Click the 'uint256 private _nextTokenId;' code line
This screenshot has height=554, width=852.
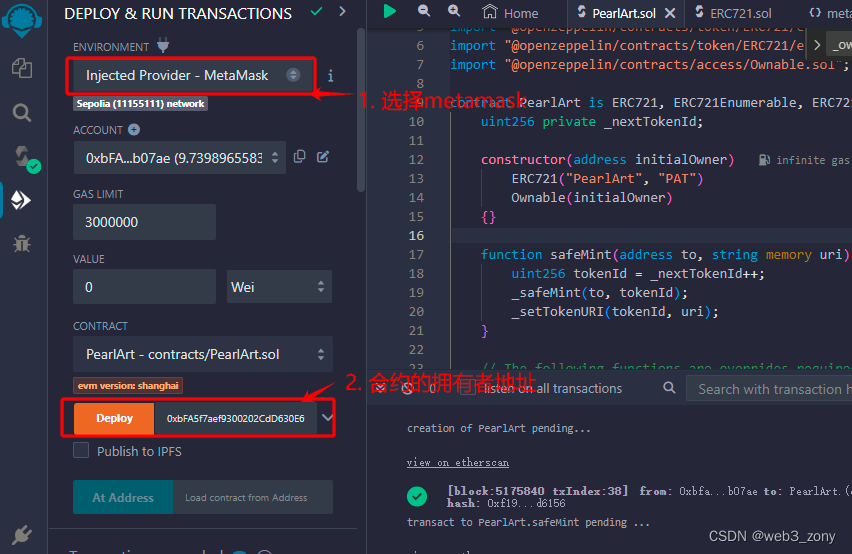pyautogui.click(x=592, y=122)
